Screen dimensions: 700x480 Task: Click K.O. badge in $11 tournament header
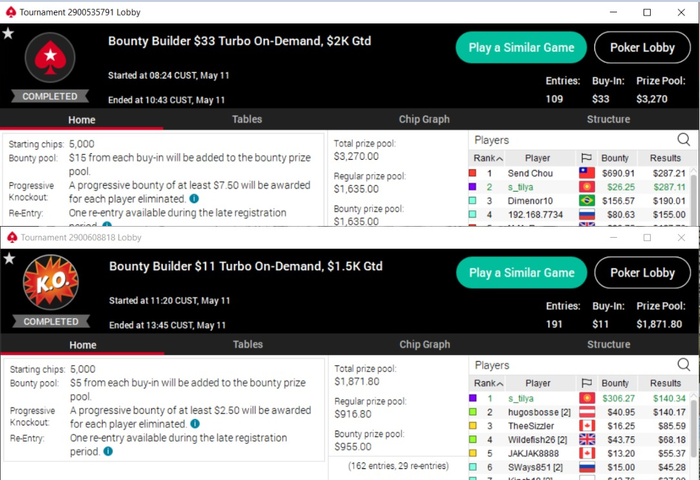coord(51,282)
